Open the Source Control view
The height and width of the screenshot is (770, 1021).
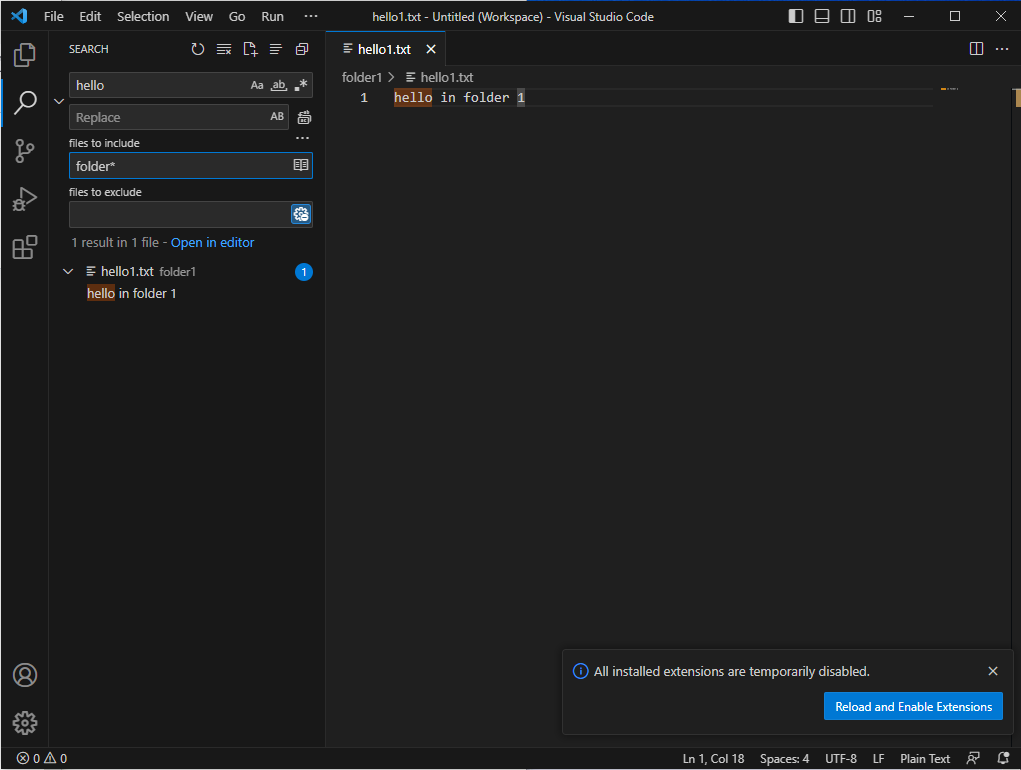pyautogui.click(x=24, y=150)
